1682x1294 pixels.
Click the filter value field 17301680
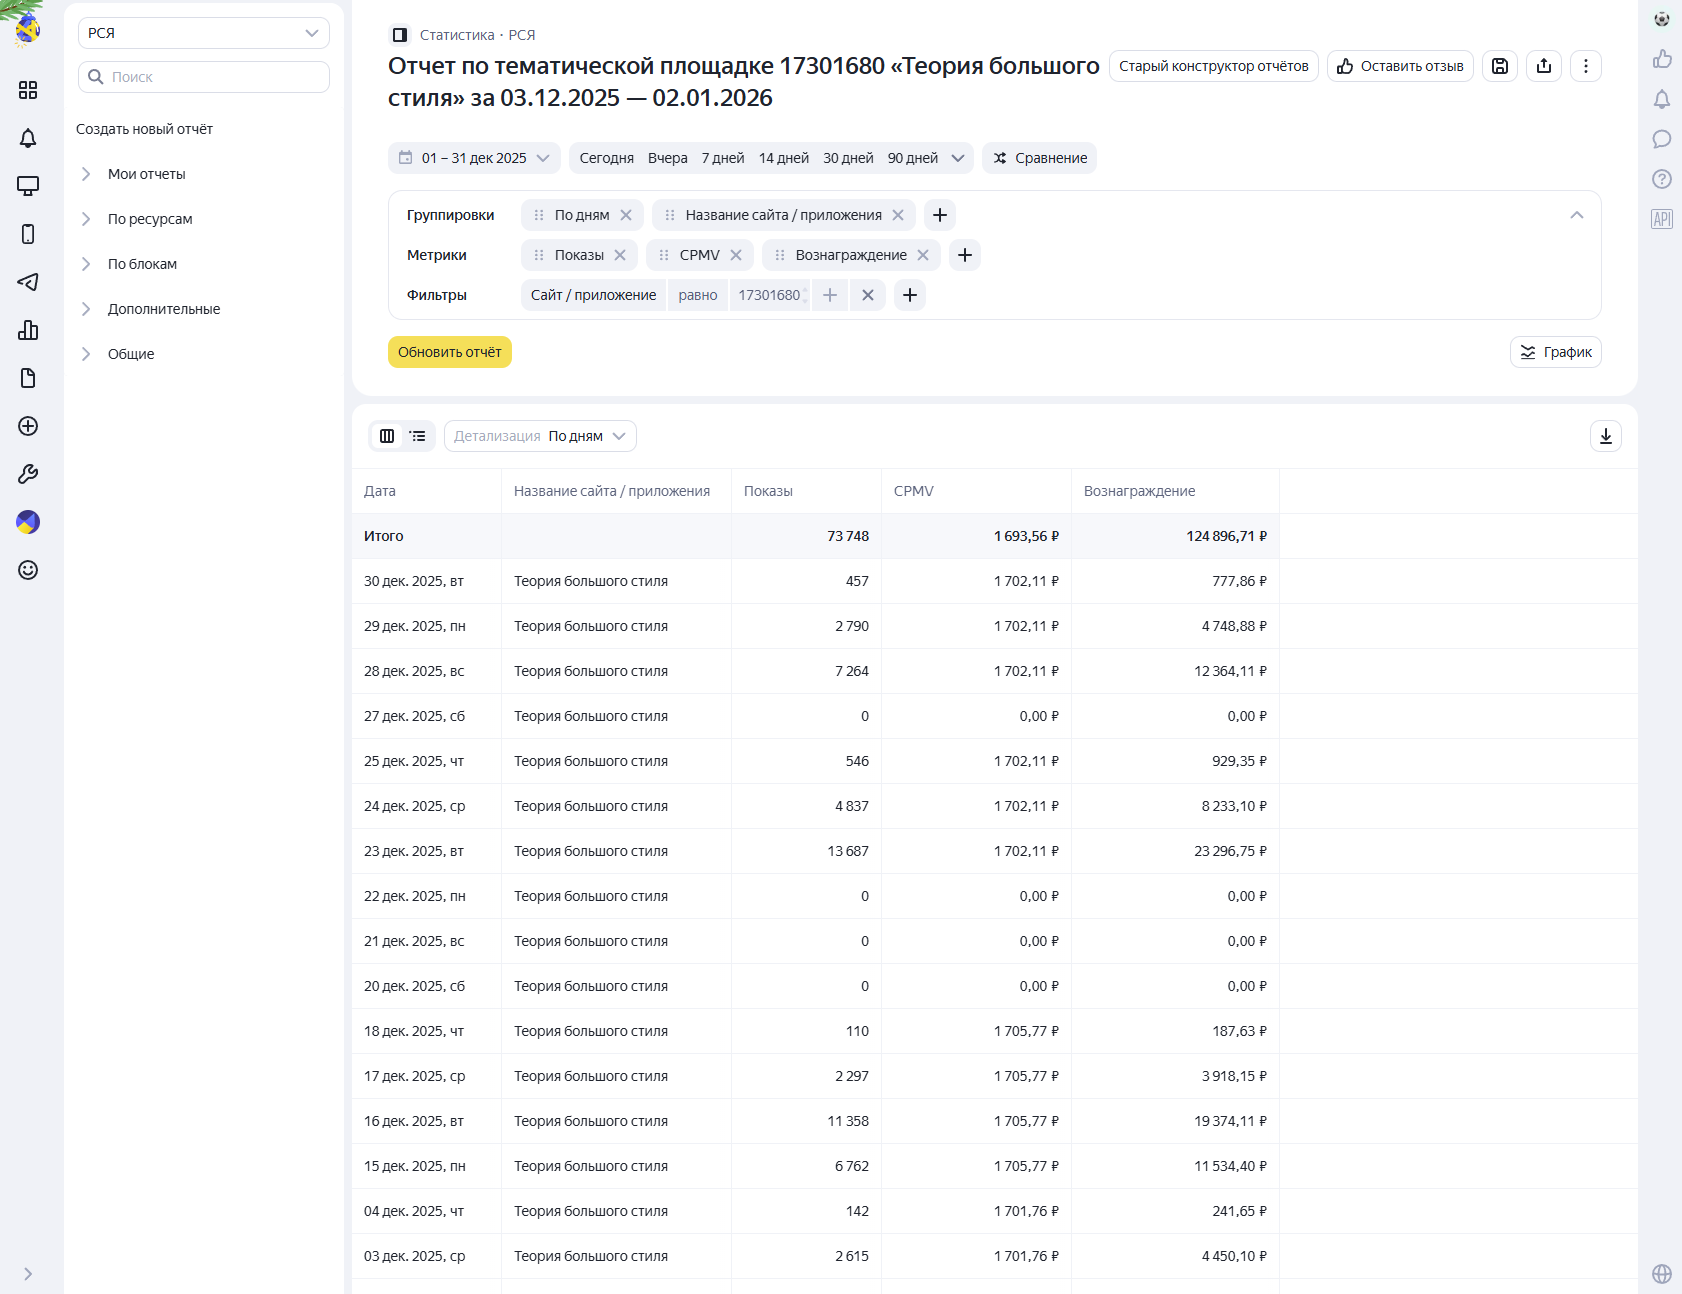[x=769, y=295]
